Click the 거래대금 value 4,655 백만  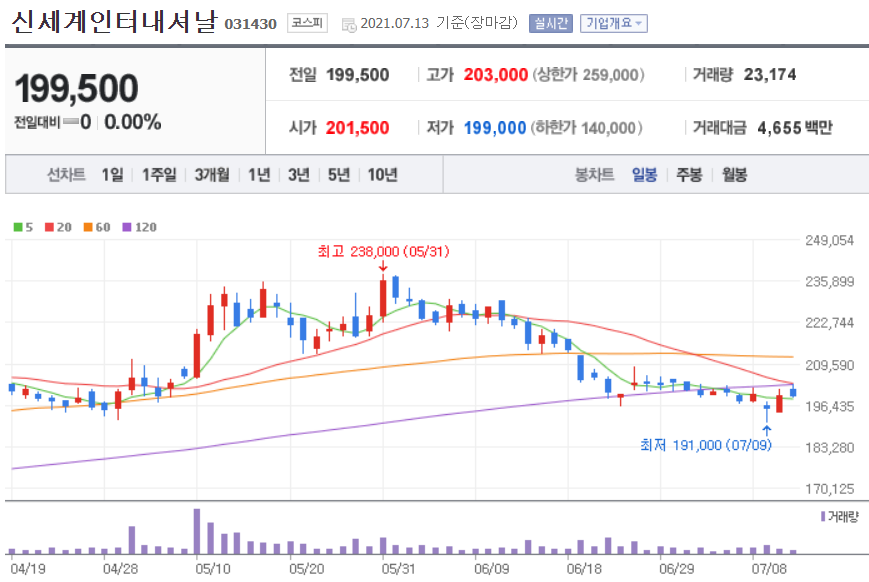[795, 128]
